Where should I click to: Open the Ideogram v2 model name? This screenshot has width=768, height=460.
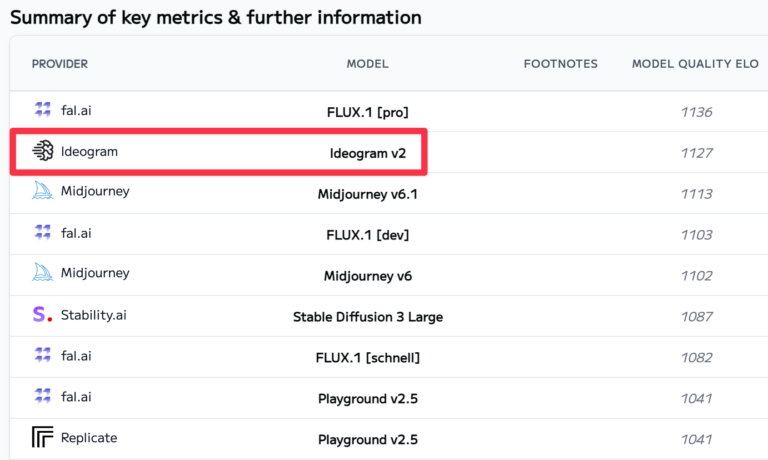coord(367,153)
